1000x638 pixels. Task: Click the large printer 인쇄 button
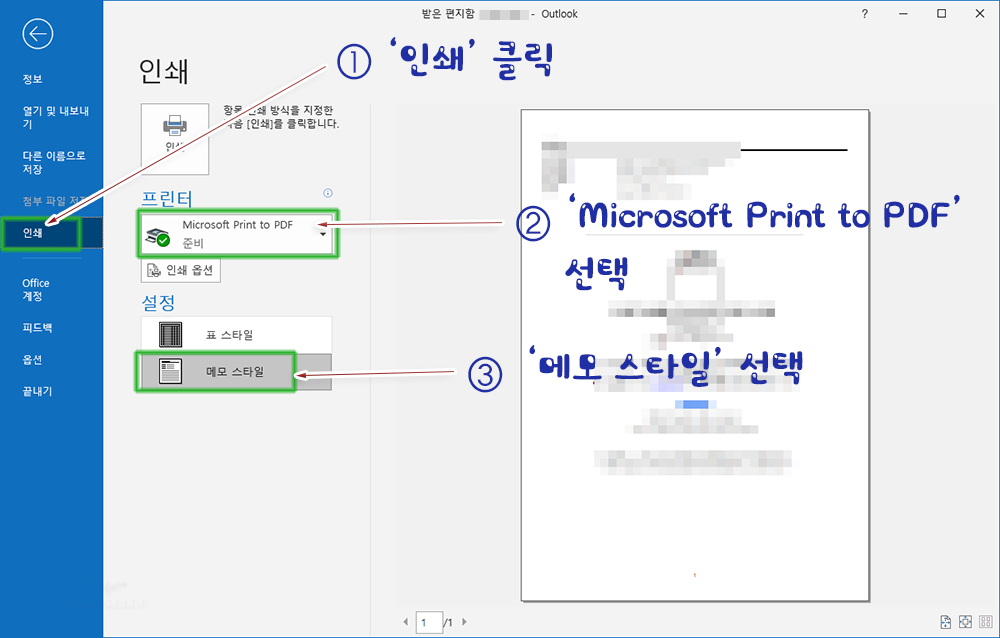pos(175,138)
